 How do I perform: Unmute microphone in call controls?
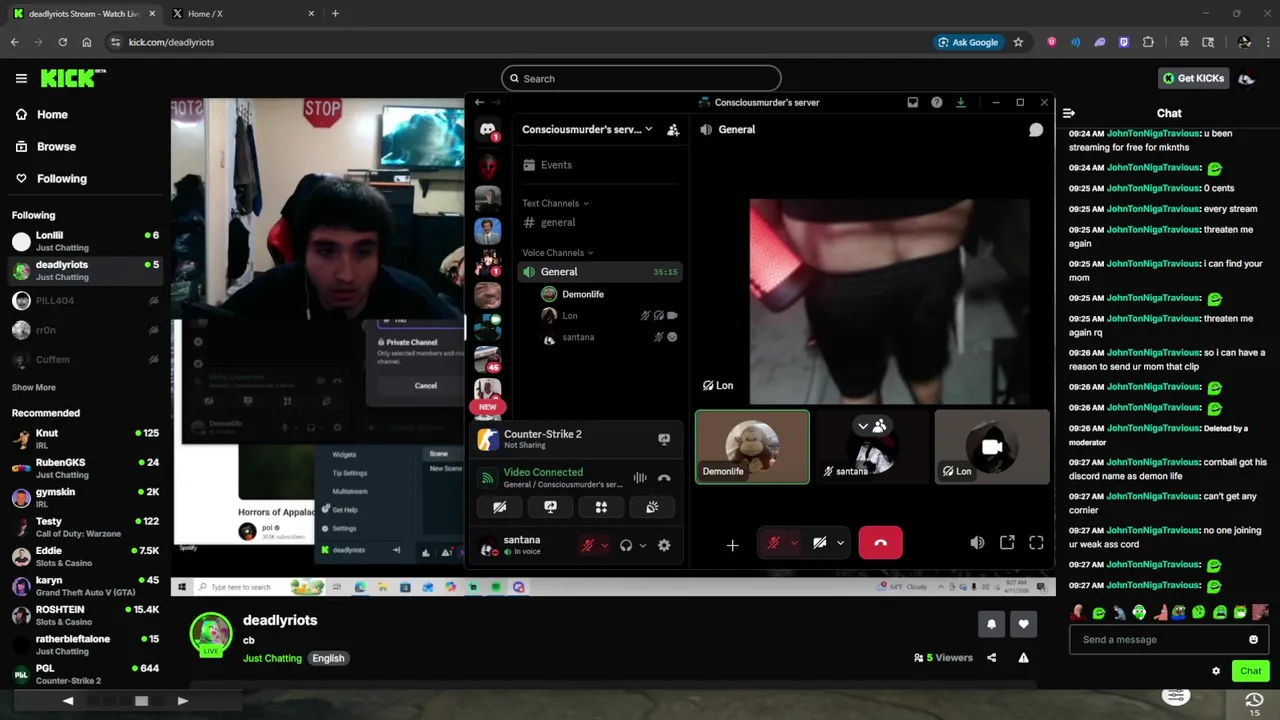click(x=773, y=543)
